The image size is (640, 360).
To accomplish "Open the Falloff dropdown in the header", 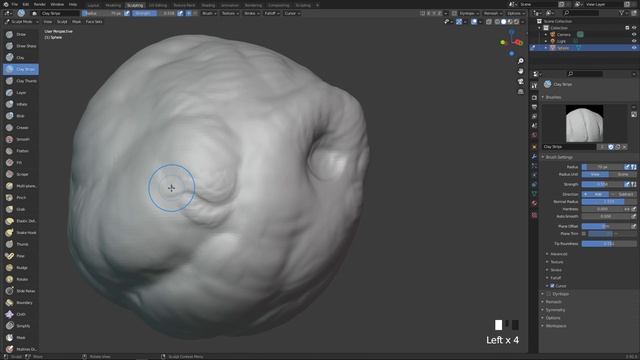I will pyautogui.click(x=271, y=13).
